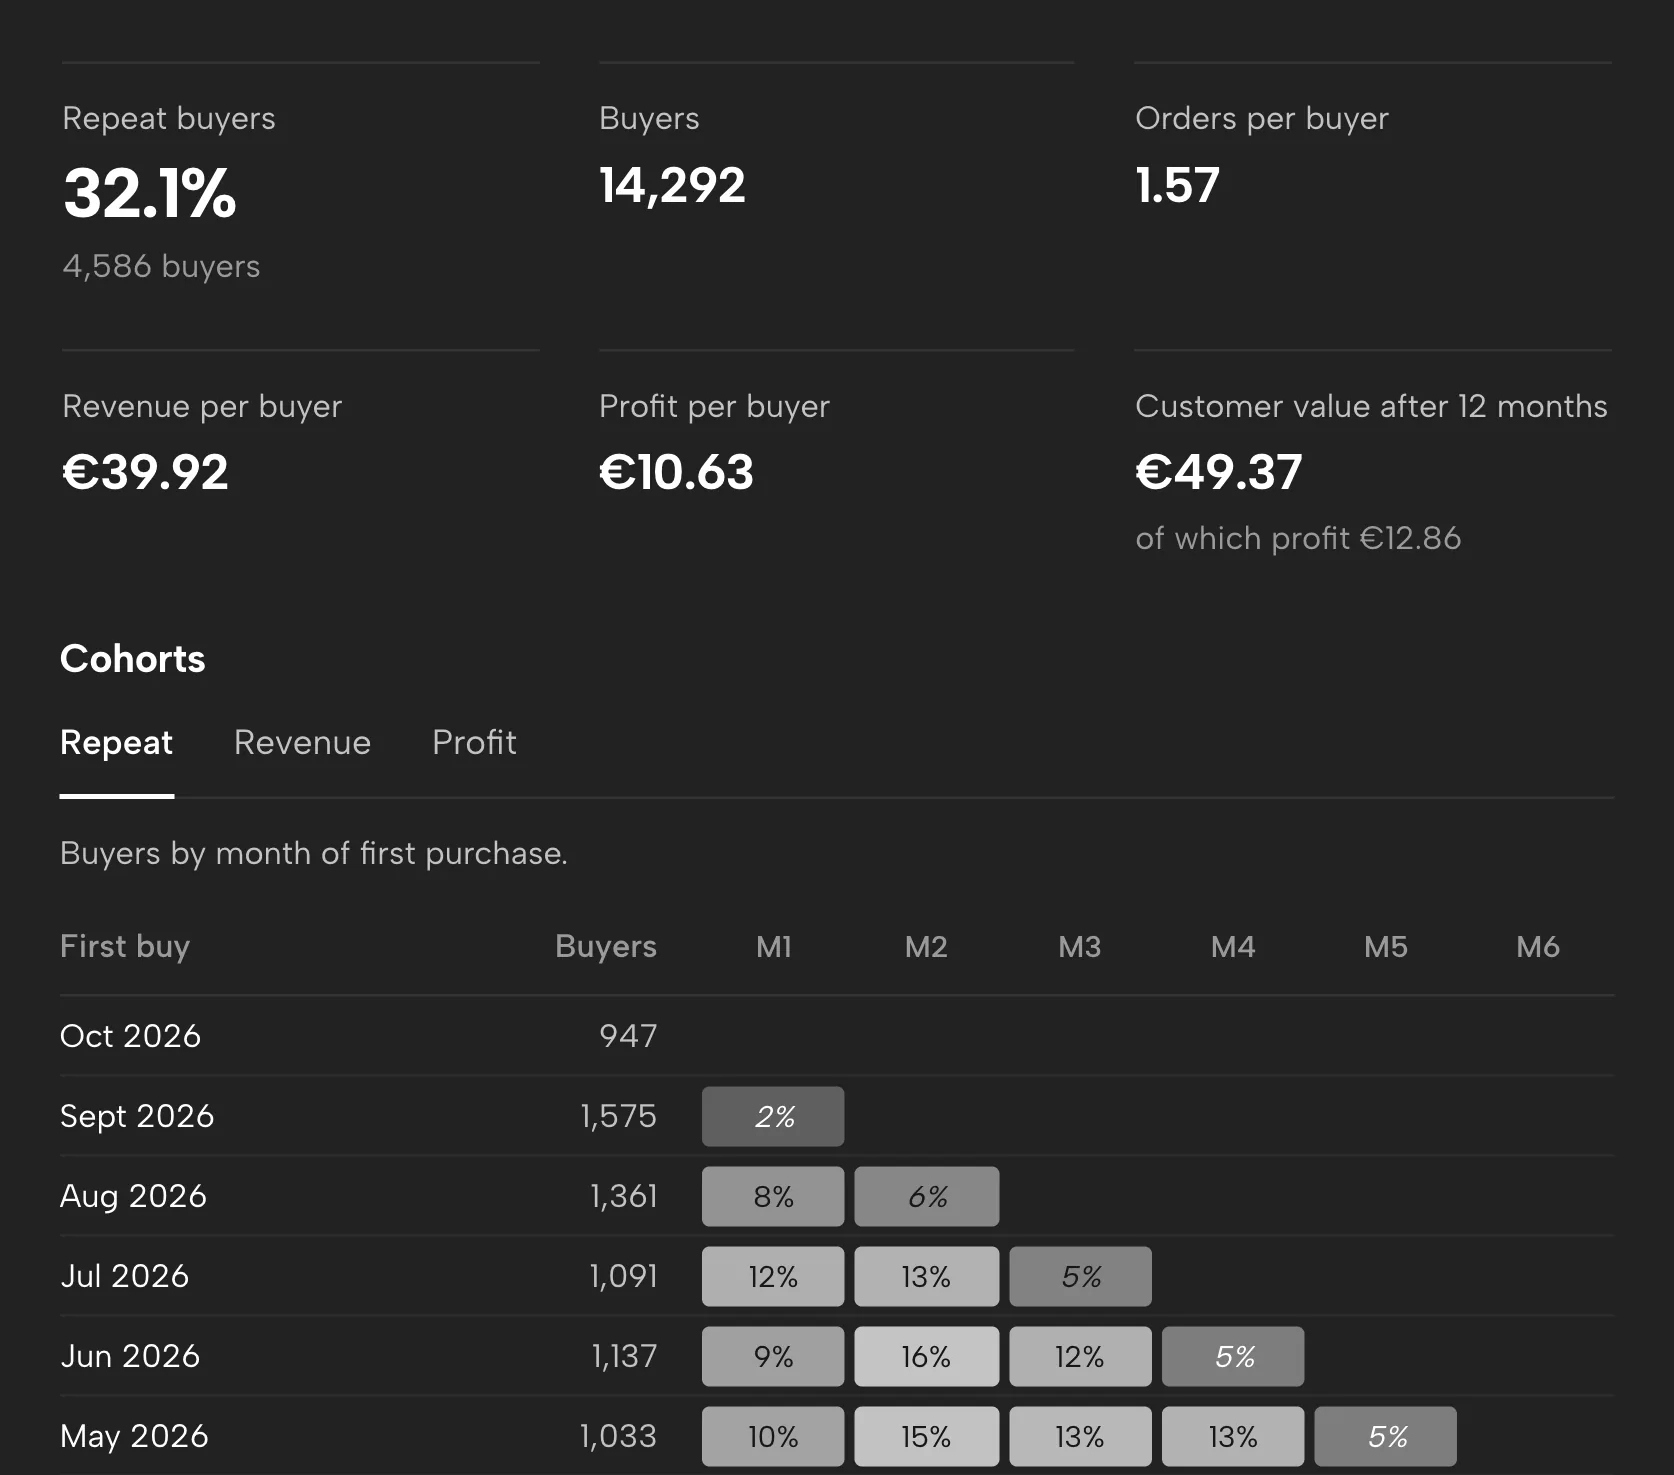Click the 8% M1 cell for Aug 2026
The height and width of the screenshot is (1475, 1674).
click(x=773, y=1196)
